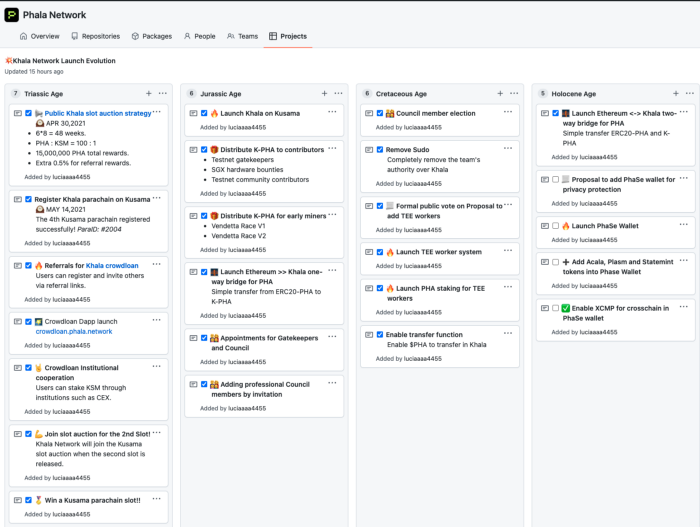
Task: Click note icon on Remove Sudo card
Action: tap(369, 150)
